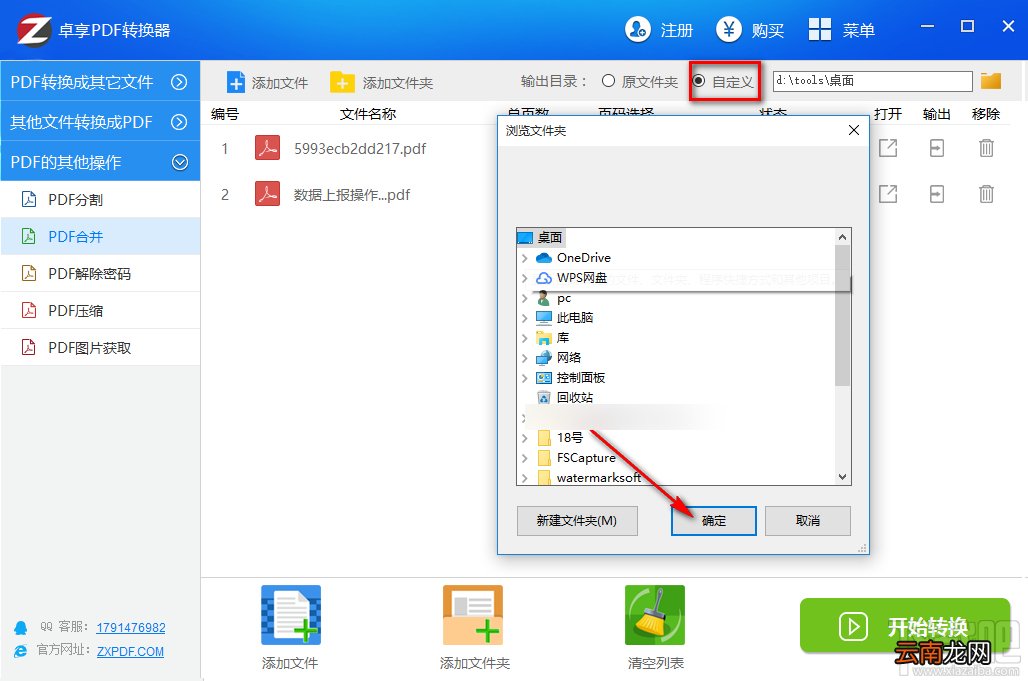Click the 确定 button in folder dialog

pyautogui.click(x=713, y=520)
